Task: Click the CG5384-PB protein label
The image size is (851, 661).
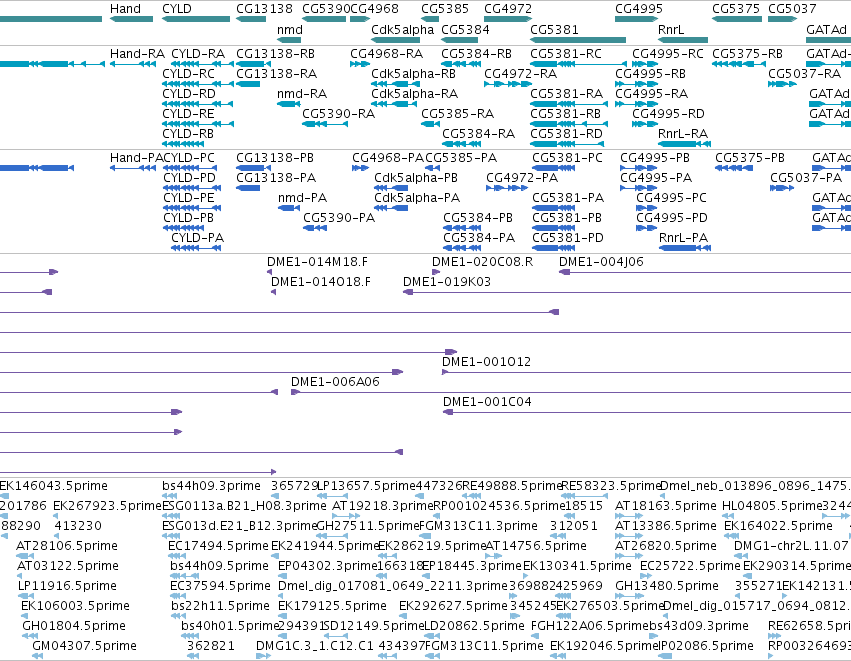Action: tap(478, 218)
